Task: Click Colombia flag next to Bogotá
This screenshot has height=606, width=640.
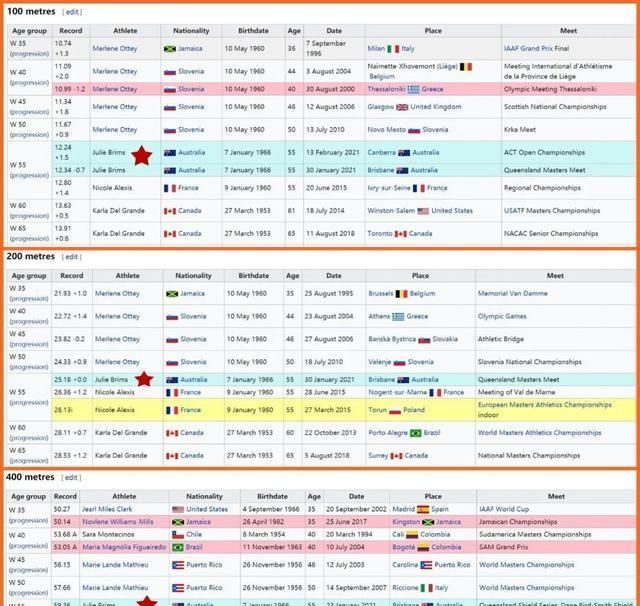Action: pos(423,547)
